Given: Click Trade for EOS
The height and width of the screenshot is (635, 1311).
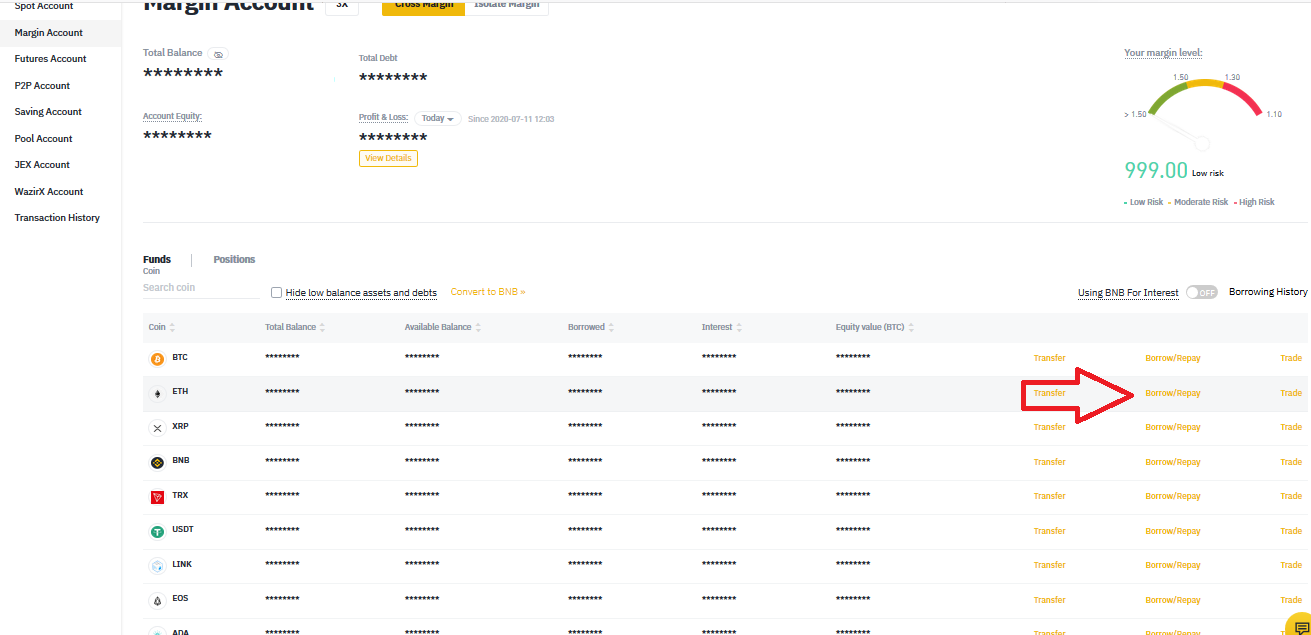Looking at the screenshot, I should coord(1291,600).
